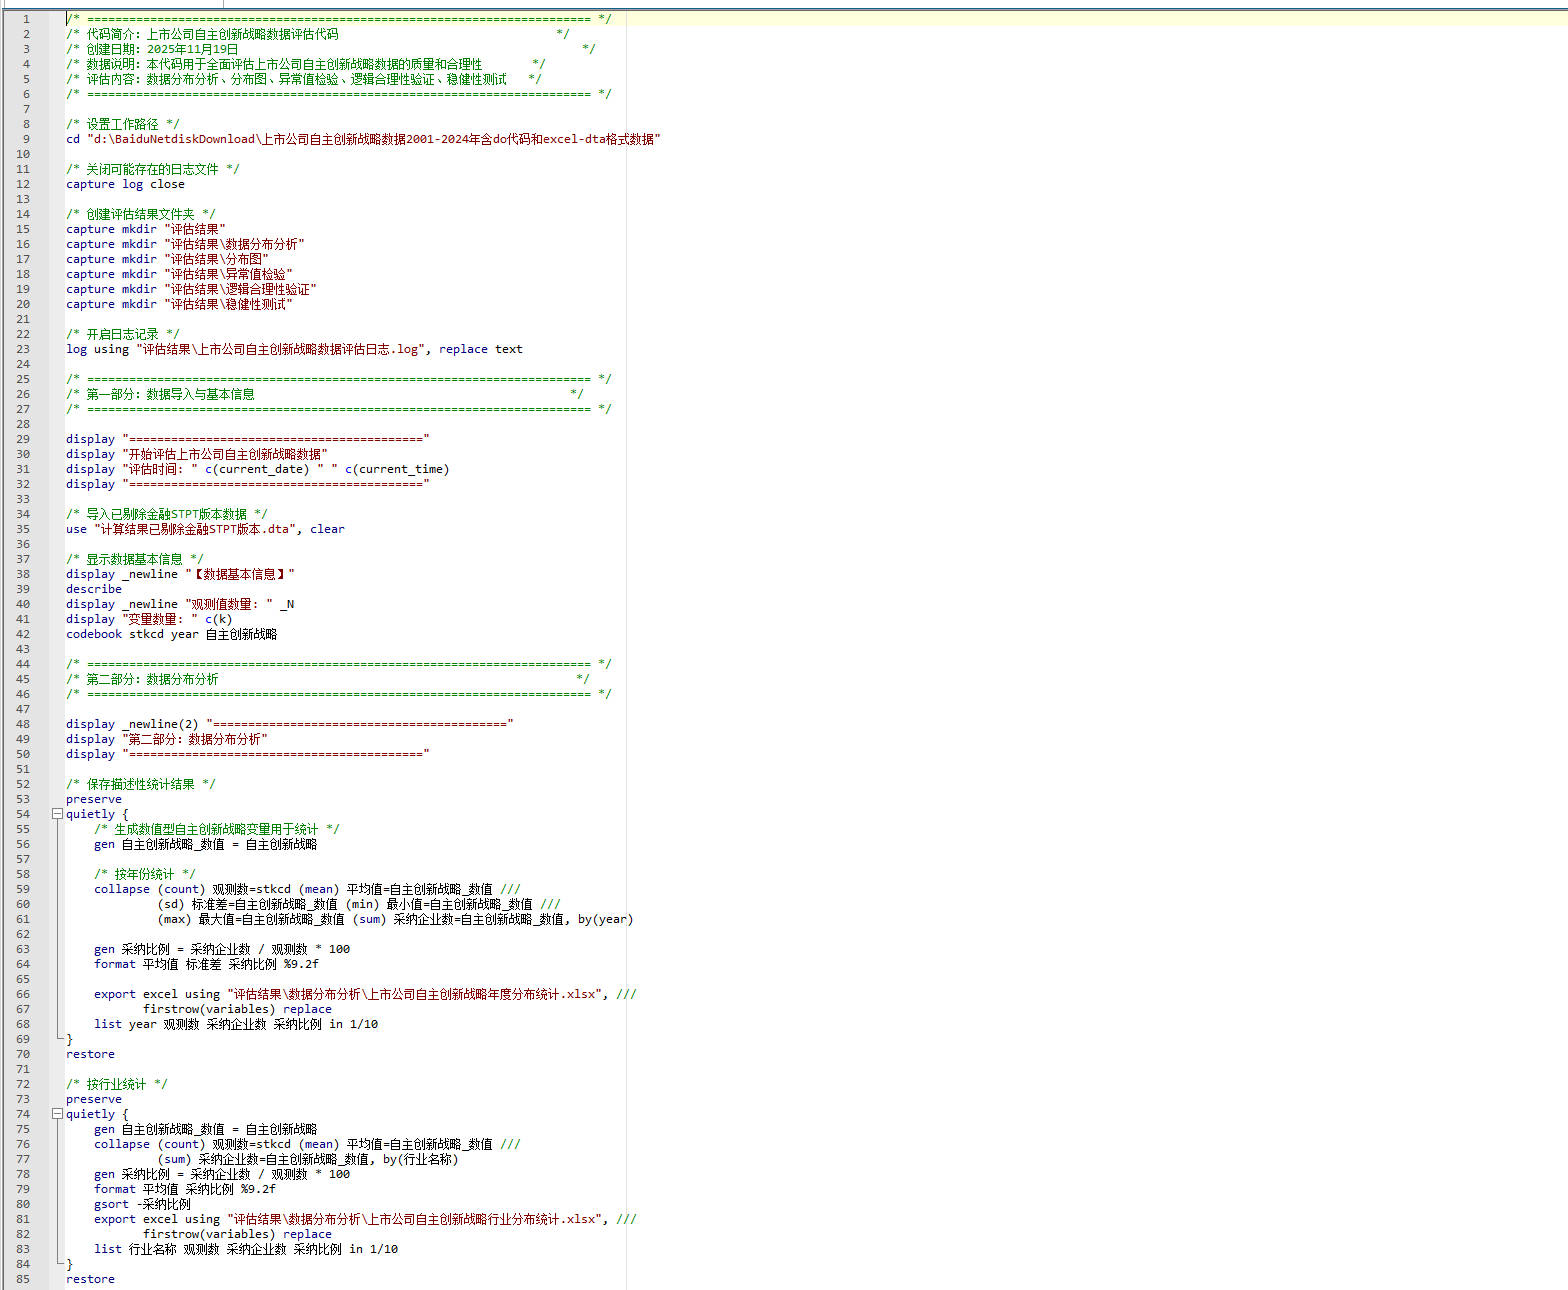Click the "by(行业名称)" option on line 77
The image size is (1568, 1290).
[x=420, y=1159]
